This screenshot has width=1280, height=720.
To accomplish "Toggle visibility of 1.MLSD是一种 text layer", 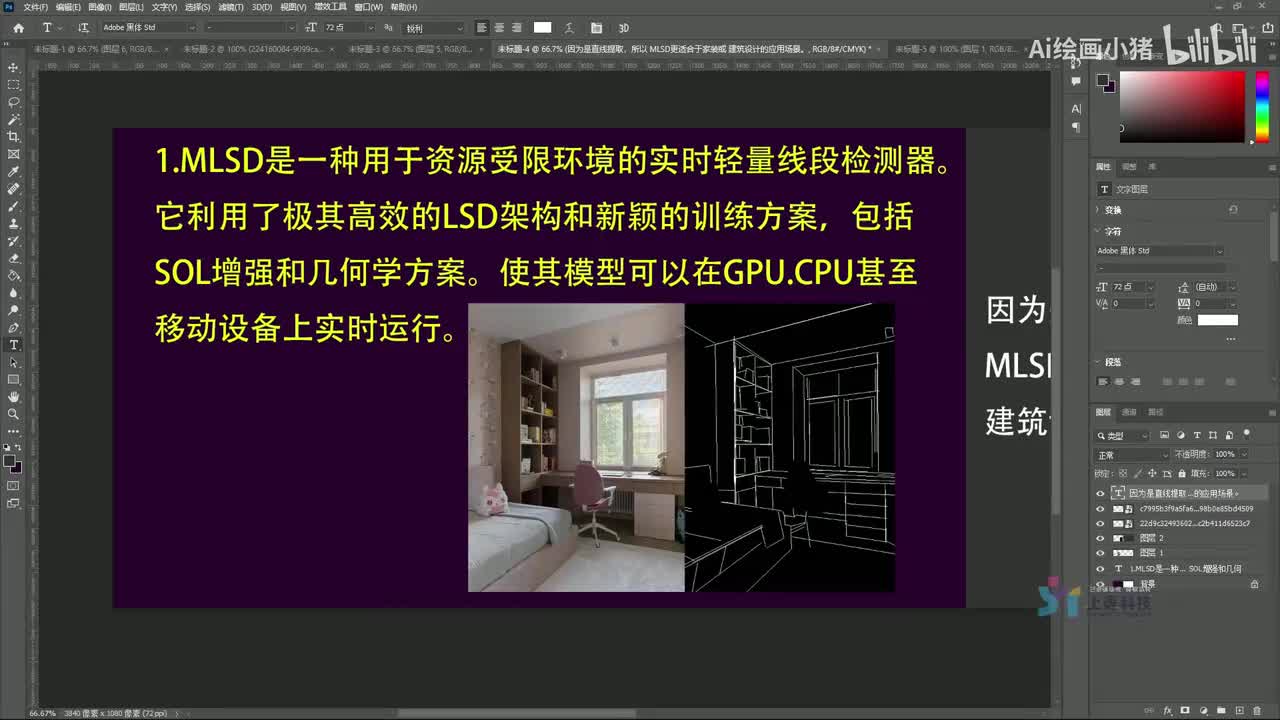I will pos(1101,568).
